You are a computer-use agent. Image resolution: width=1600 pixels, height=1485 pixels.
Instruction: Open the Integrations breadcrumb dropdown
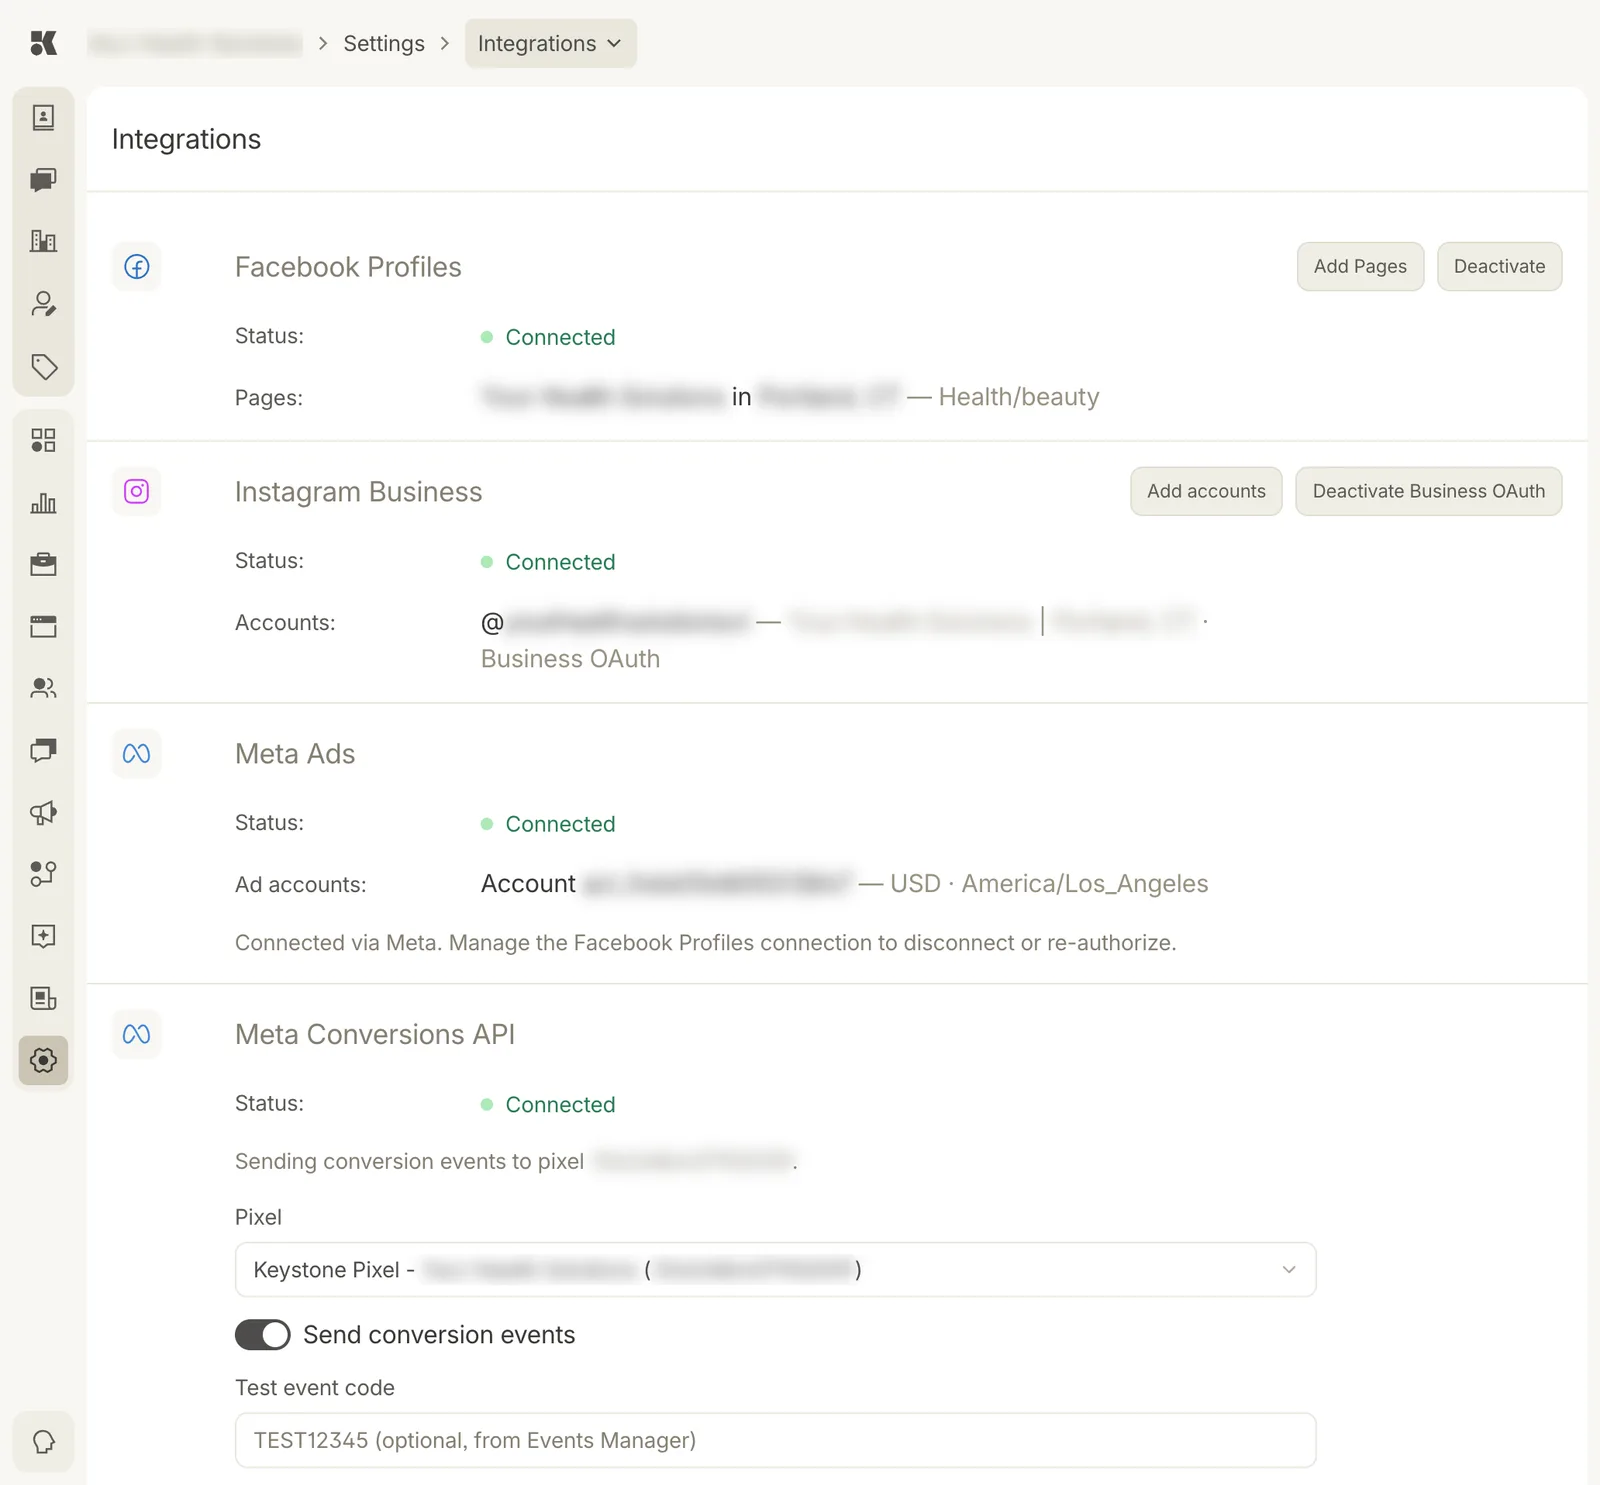coord(550,43)
